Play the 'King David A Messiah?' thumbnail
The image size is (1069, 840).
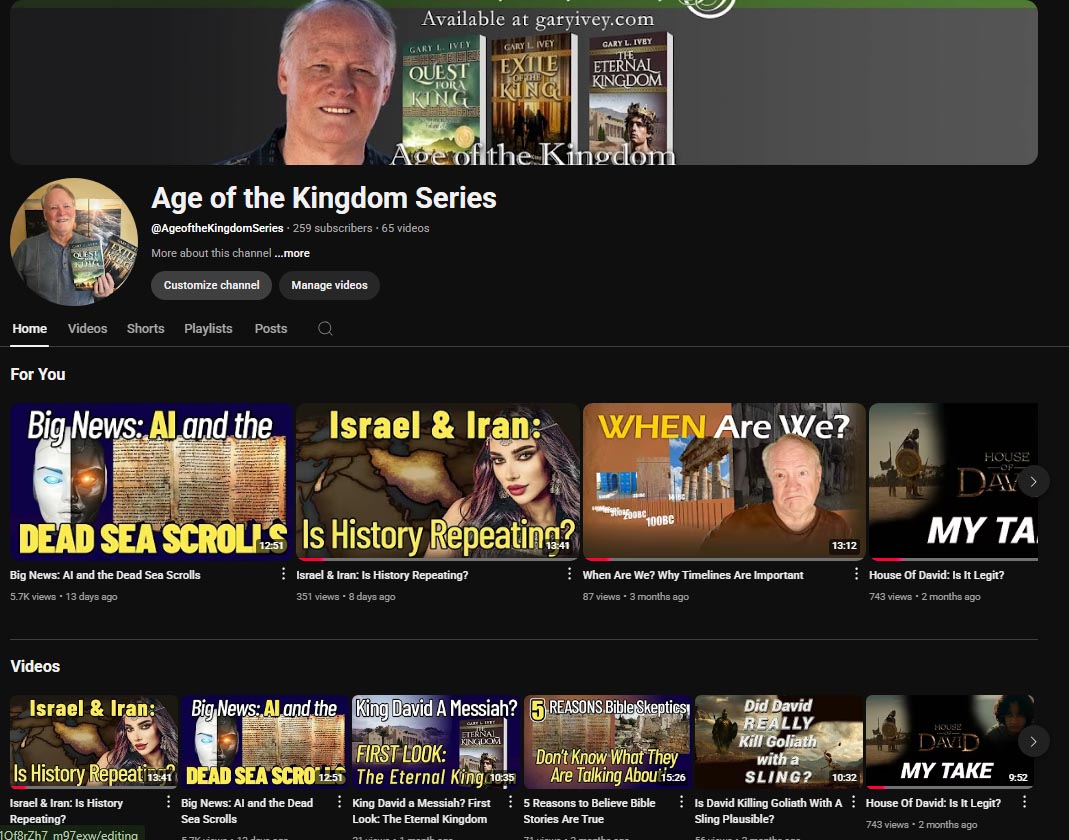click(x=436, y=741)
